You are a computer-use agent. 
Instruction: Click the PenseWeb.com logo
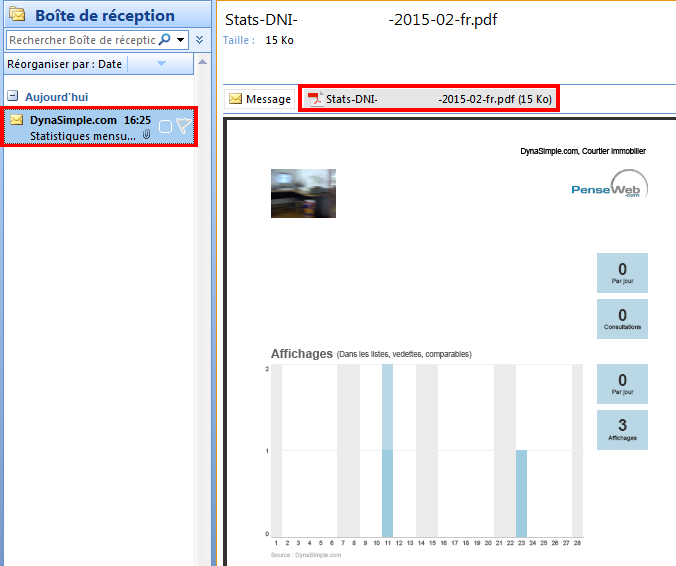click(609, 187)
